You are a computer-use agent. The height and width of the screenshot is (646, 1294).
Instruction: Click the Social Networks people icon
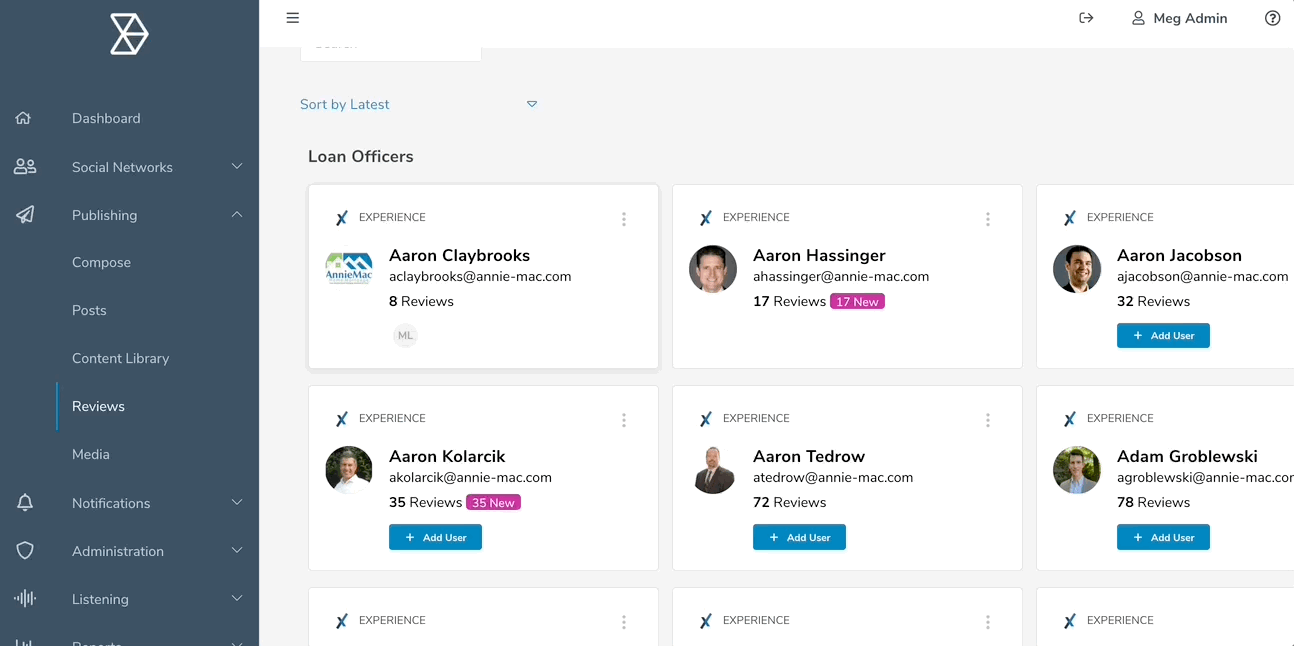click(25, 167)
